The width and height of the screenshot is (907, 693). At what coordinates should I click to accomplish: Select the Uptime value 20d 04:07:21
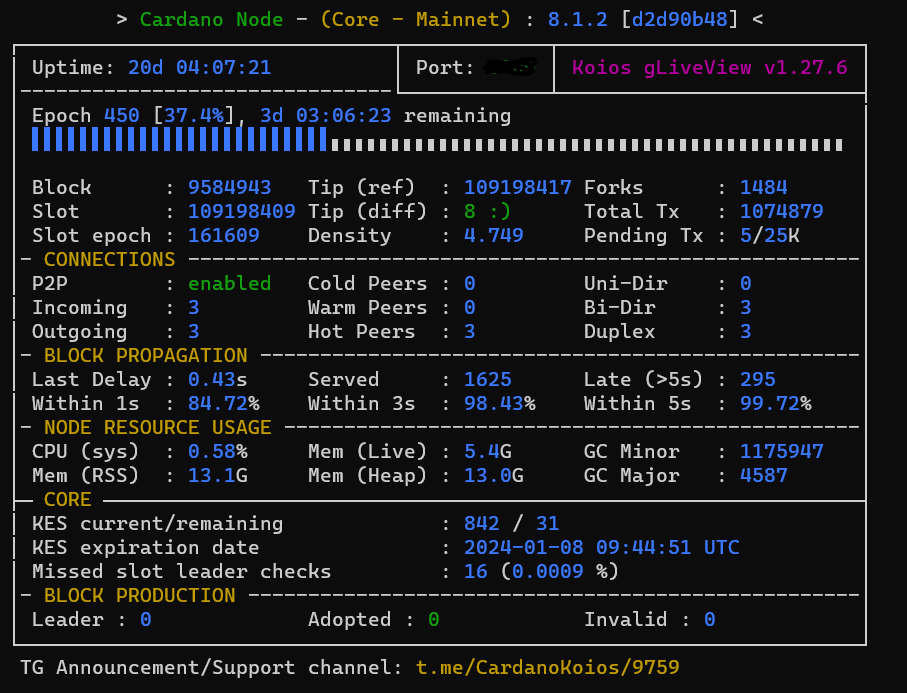point(200,68)
